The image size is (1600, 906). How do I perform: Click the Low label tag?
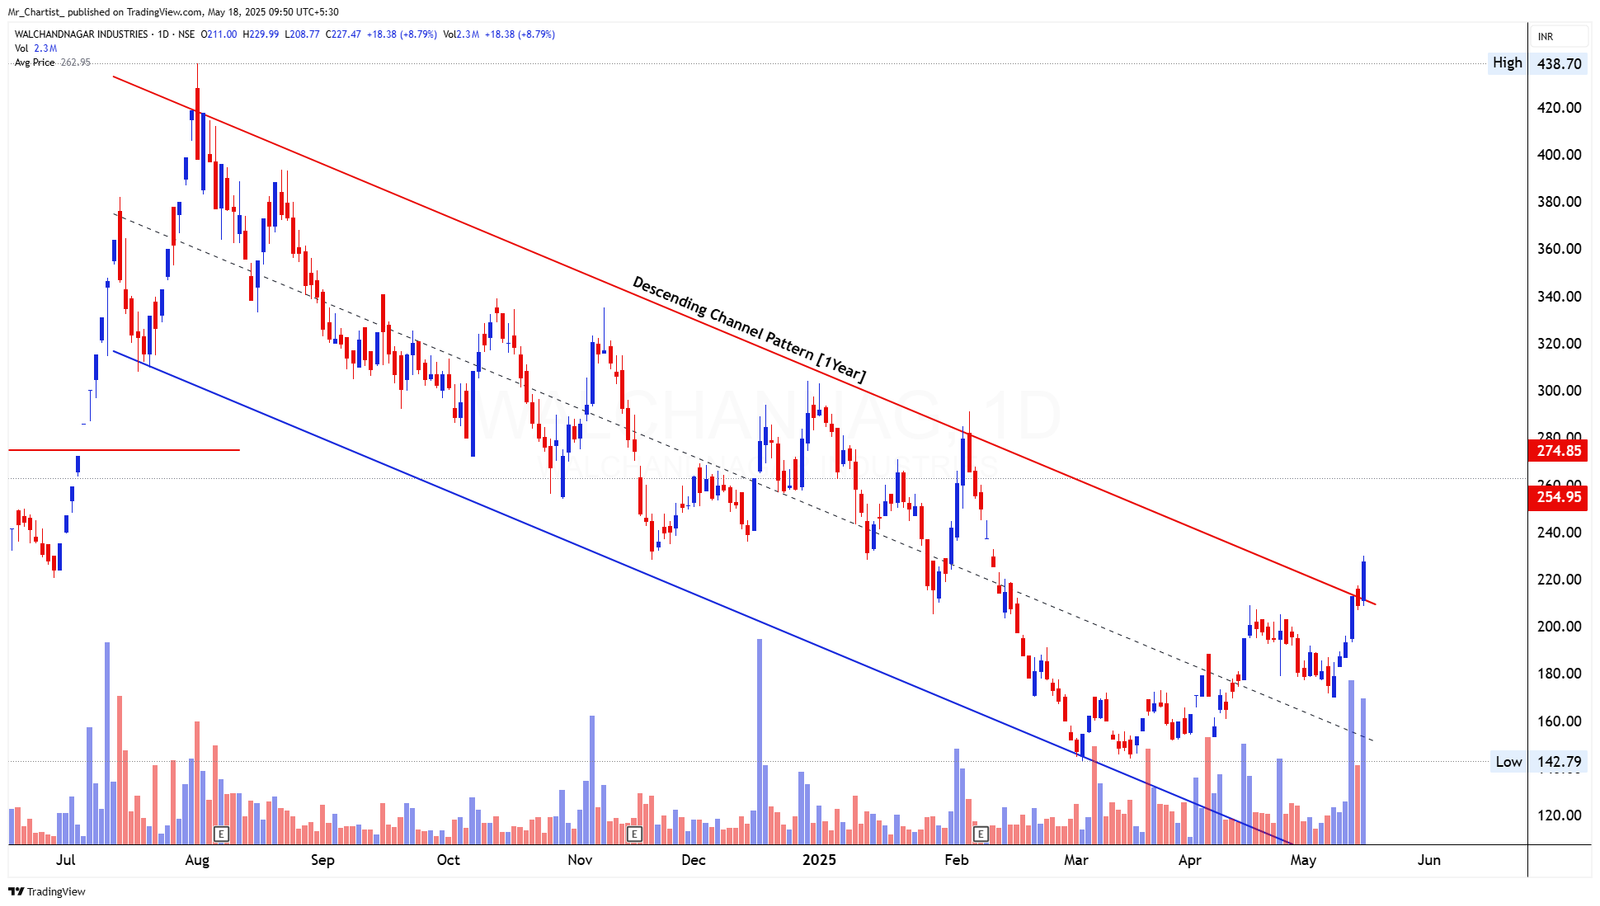tap(1508, 762)
